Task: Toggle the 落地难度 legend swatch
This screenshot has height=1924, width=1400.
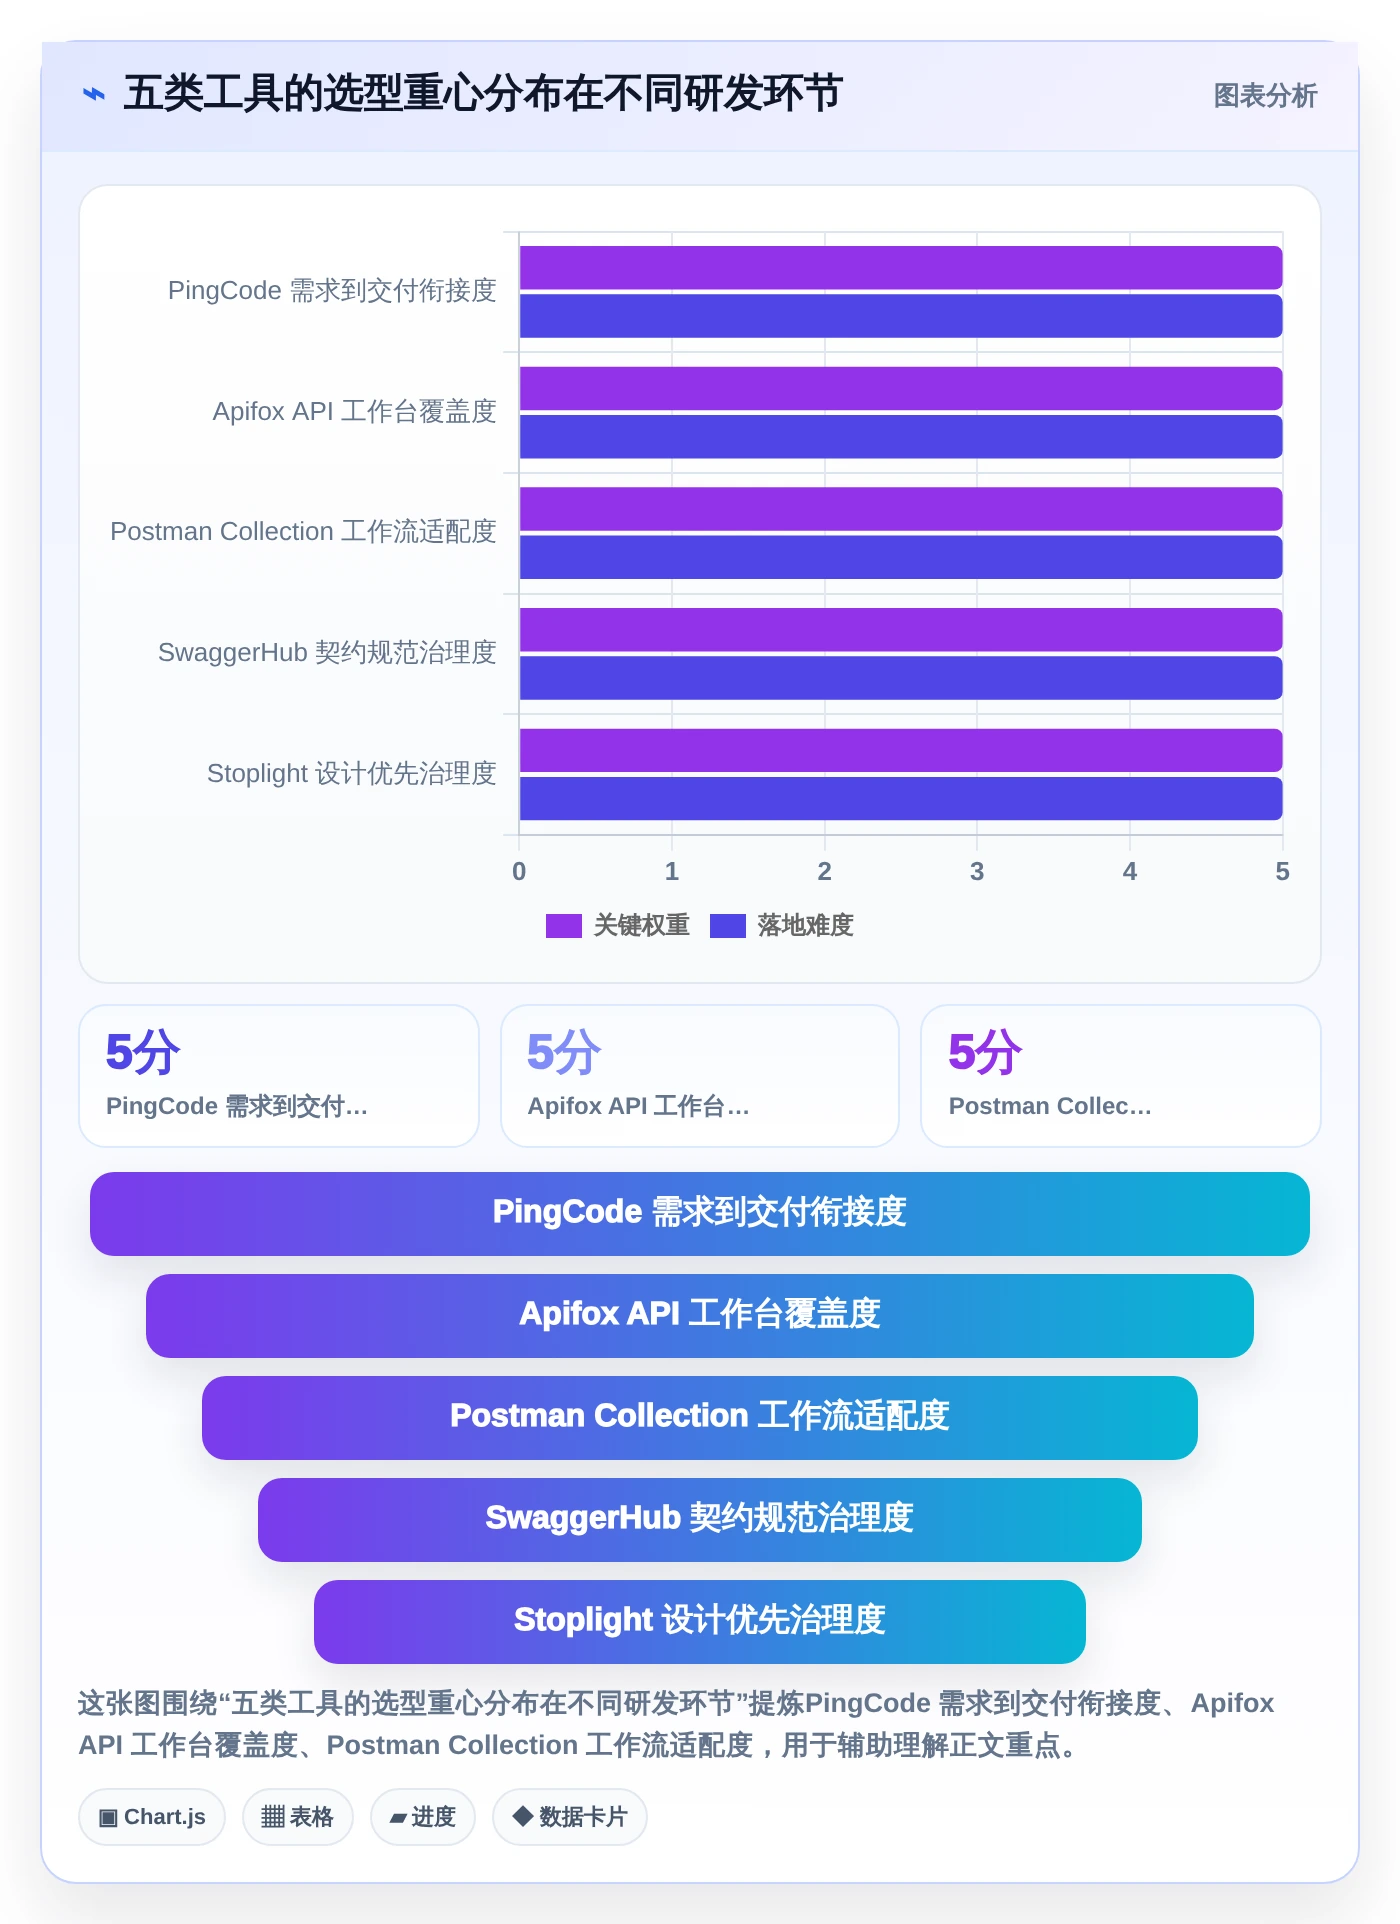Action: tap(727, 926)
